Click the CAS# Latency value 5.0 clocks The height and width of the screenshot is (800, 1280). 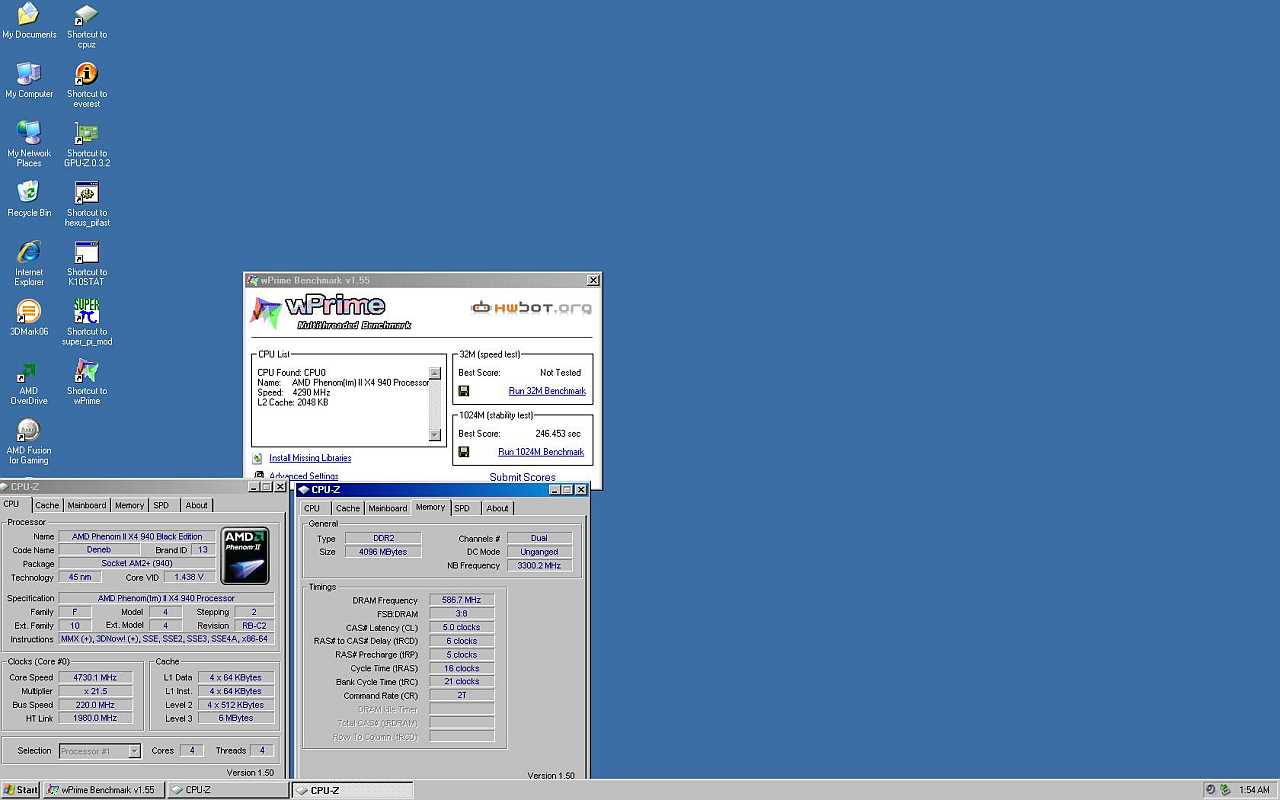(461, 627)
